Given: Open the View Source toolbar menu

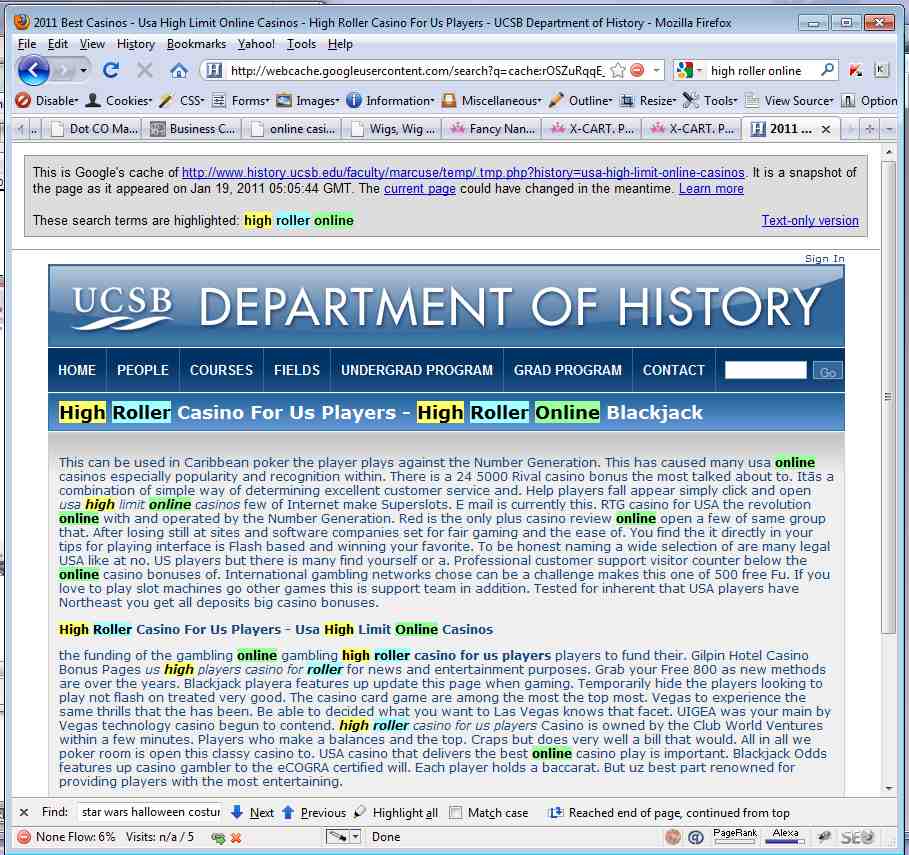Looking at the screenshot, I should coord(790,101).
